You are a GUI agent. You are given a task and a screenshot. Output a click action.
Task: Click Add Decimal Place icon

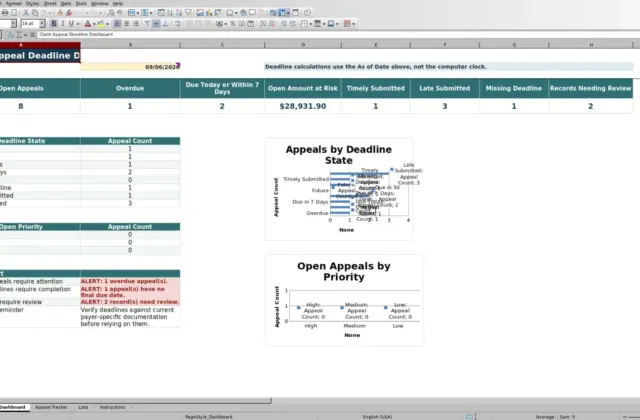click(x=263, y=24)
